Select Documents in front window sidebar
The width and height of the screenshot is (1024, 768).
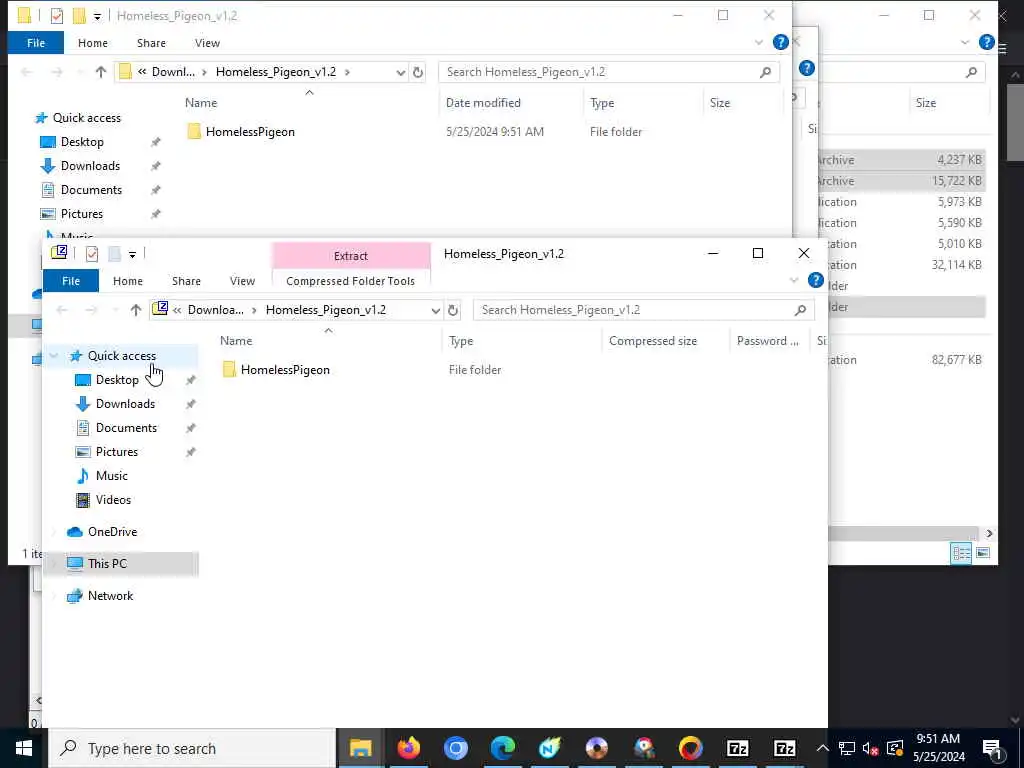126,428
